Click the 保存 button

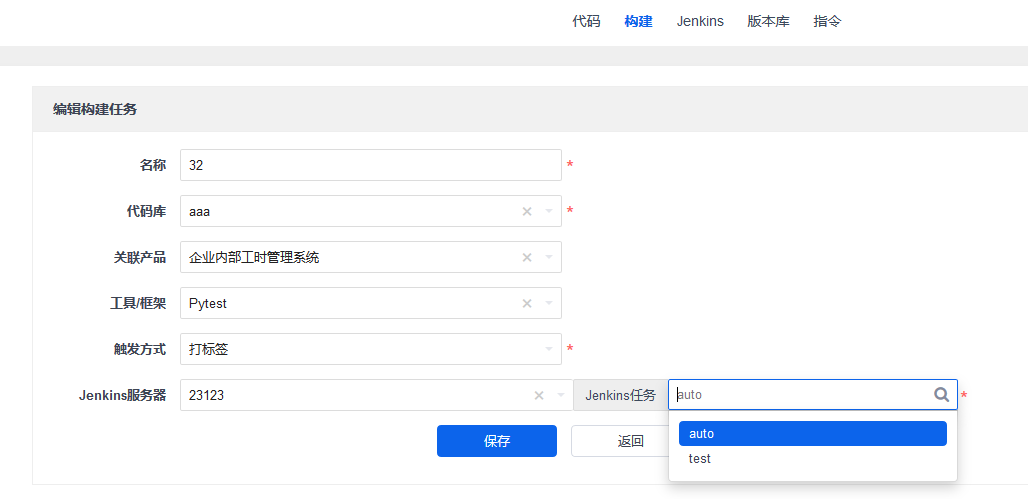497,441
